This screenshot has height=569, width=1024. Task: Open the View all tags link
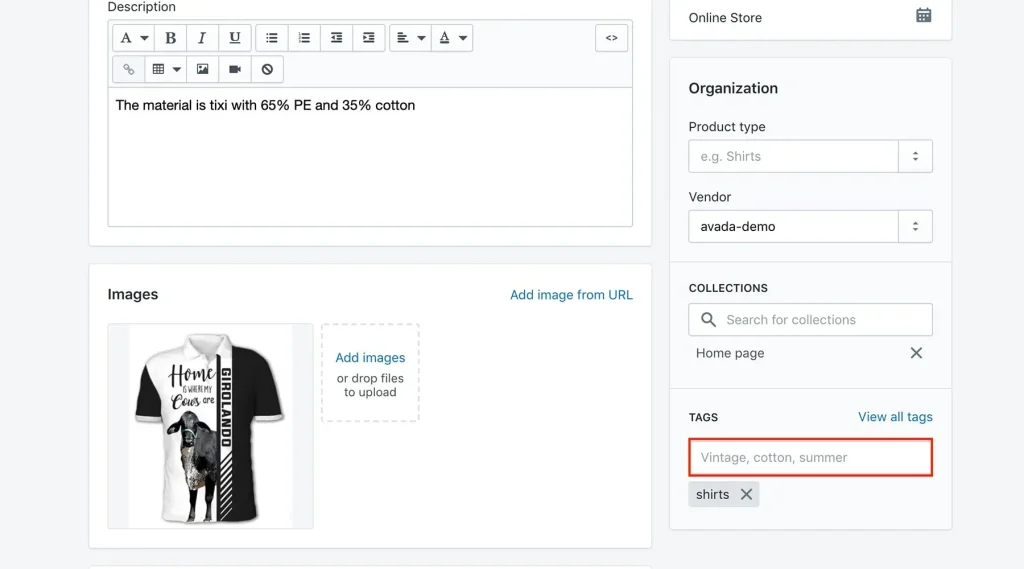(x=895, y=417)
